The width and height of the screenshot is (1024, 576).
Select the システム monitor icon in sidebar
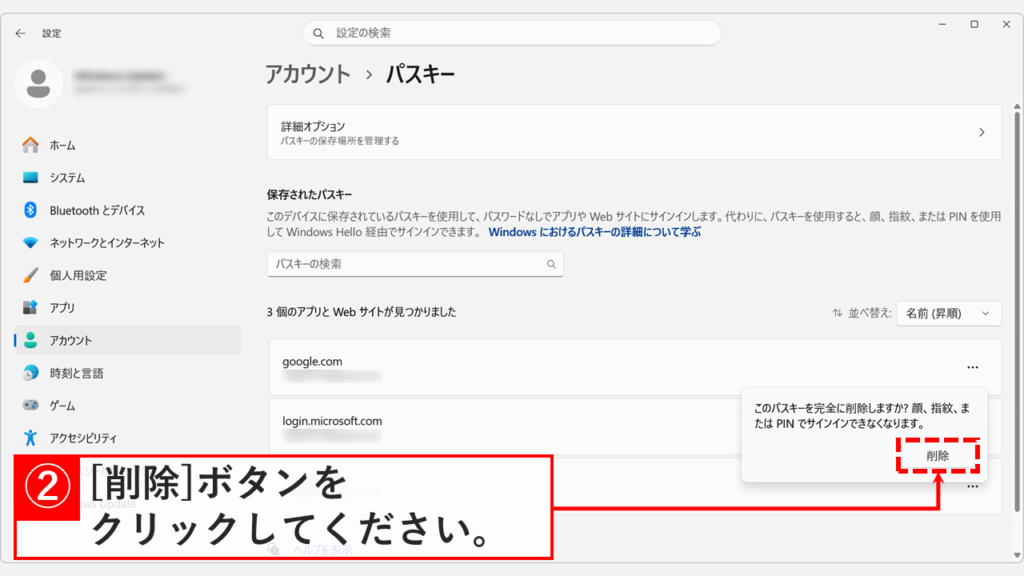pos(32,176)
